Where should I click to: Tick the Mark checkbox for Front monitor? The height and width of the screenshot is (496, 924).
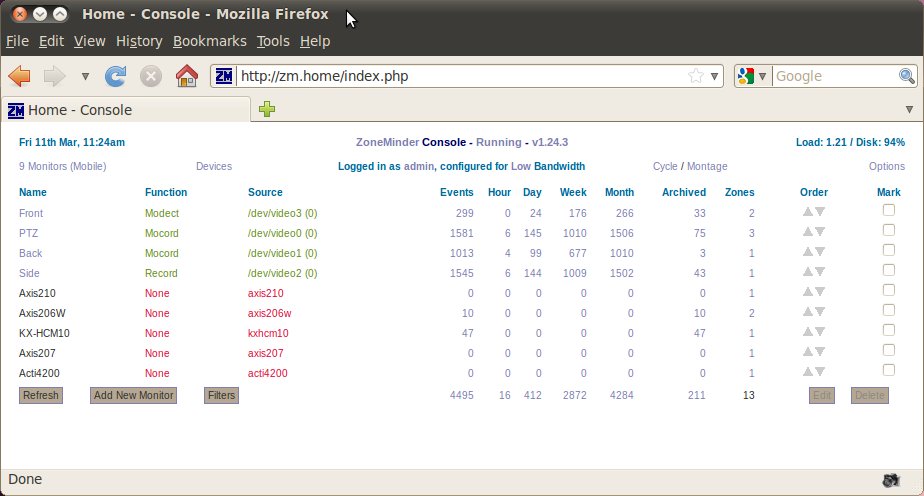(888, 210)
